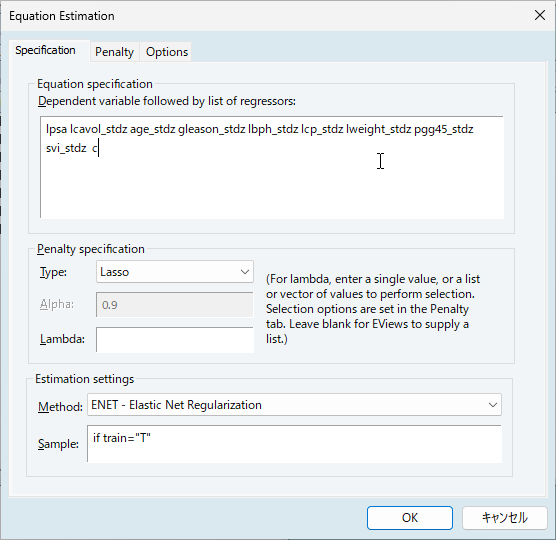Confirm estimation with the OK button
The width and height of the screenshot is (556, 540).
click(410, 518)
